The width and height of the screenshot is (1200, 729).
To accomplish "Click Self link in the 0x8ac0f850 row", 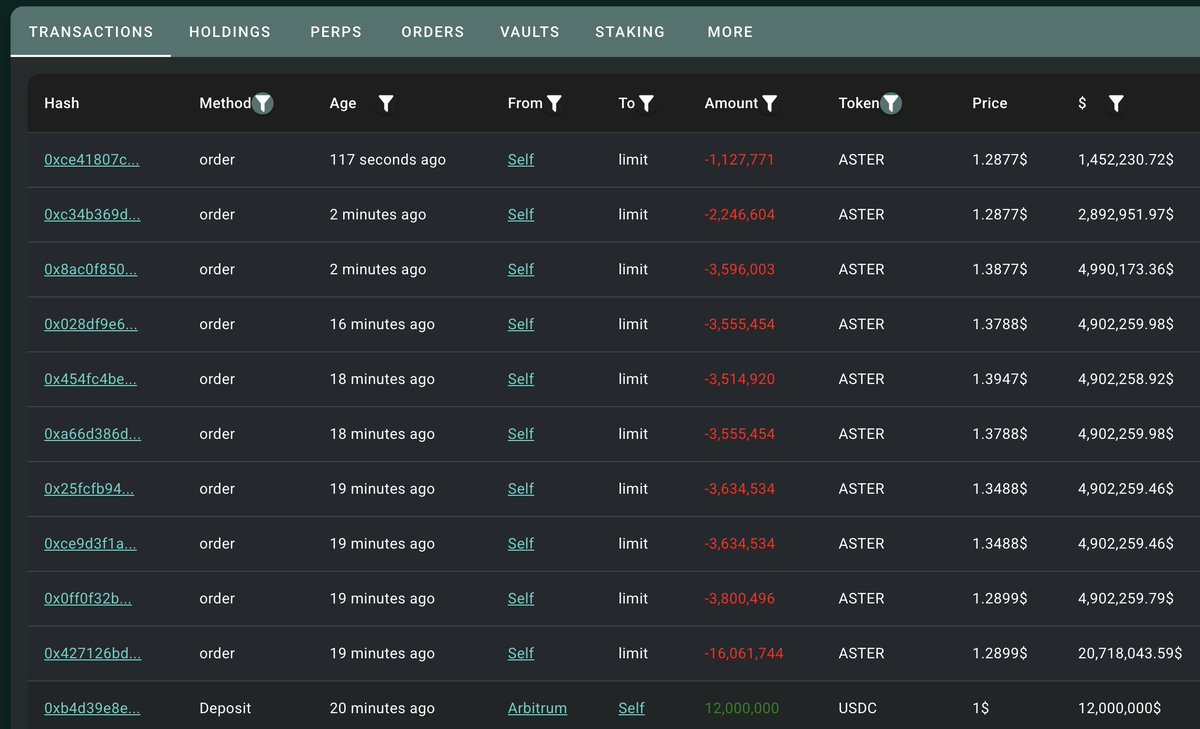I will 521,269.
